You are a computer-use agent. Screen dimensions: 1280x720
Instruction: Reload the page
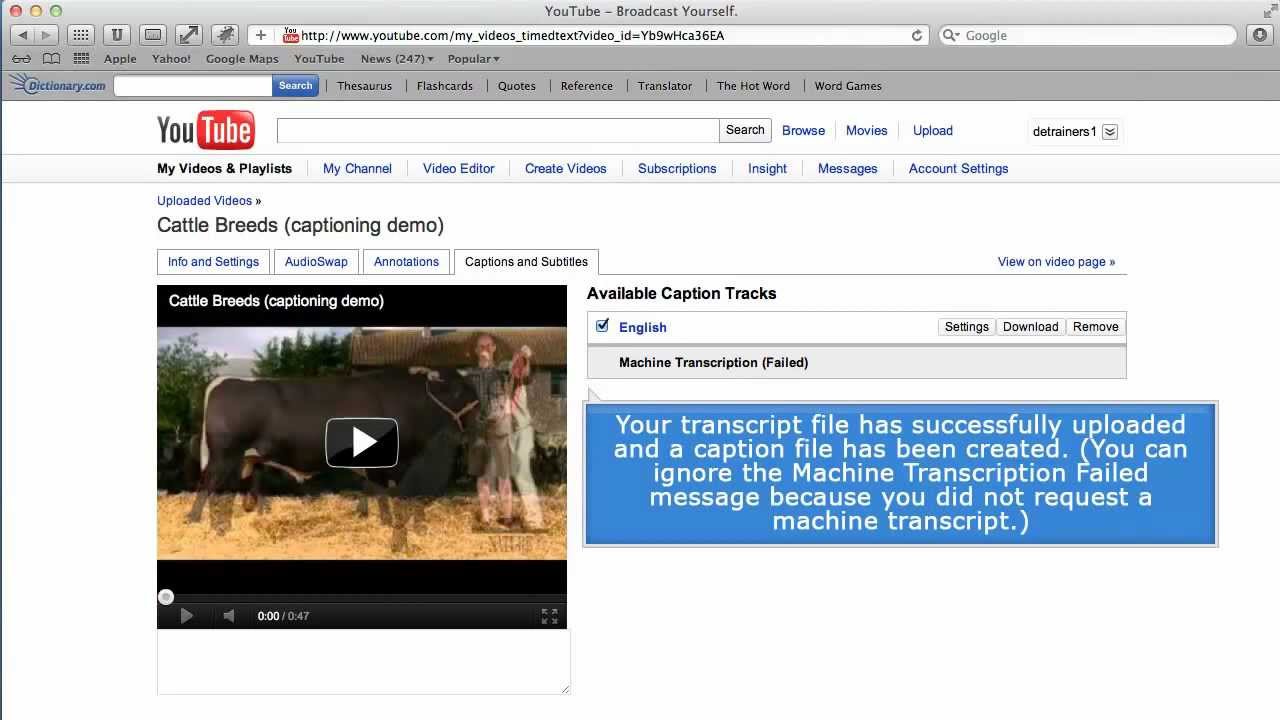(x=917, y=35)
